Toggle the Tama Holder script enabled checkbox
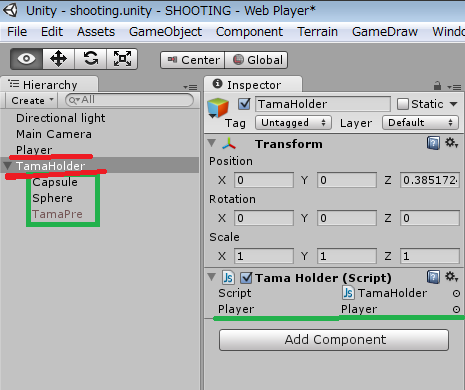Image resolution: width=465 pixels, height=390 pixels. tap(246, 278)
